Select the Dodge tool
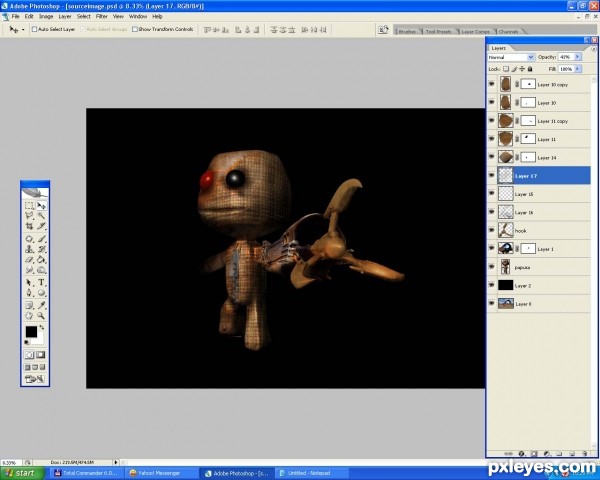Screen dimensions: 600x480 point(41,270)
